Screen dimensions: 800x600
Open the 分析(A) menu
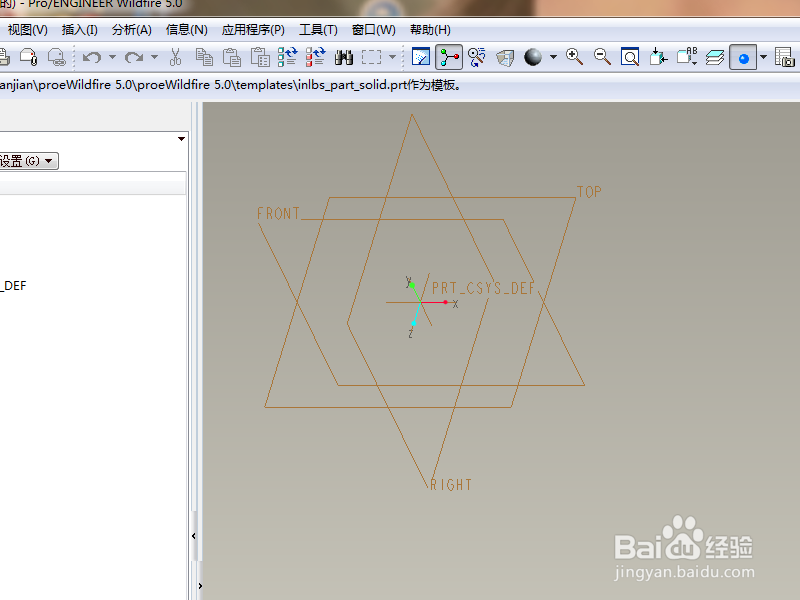(132, 30)
